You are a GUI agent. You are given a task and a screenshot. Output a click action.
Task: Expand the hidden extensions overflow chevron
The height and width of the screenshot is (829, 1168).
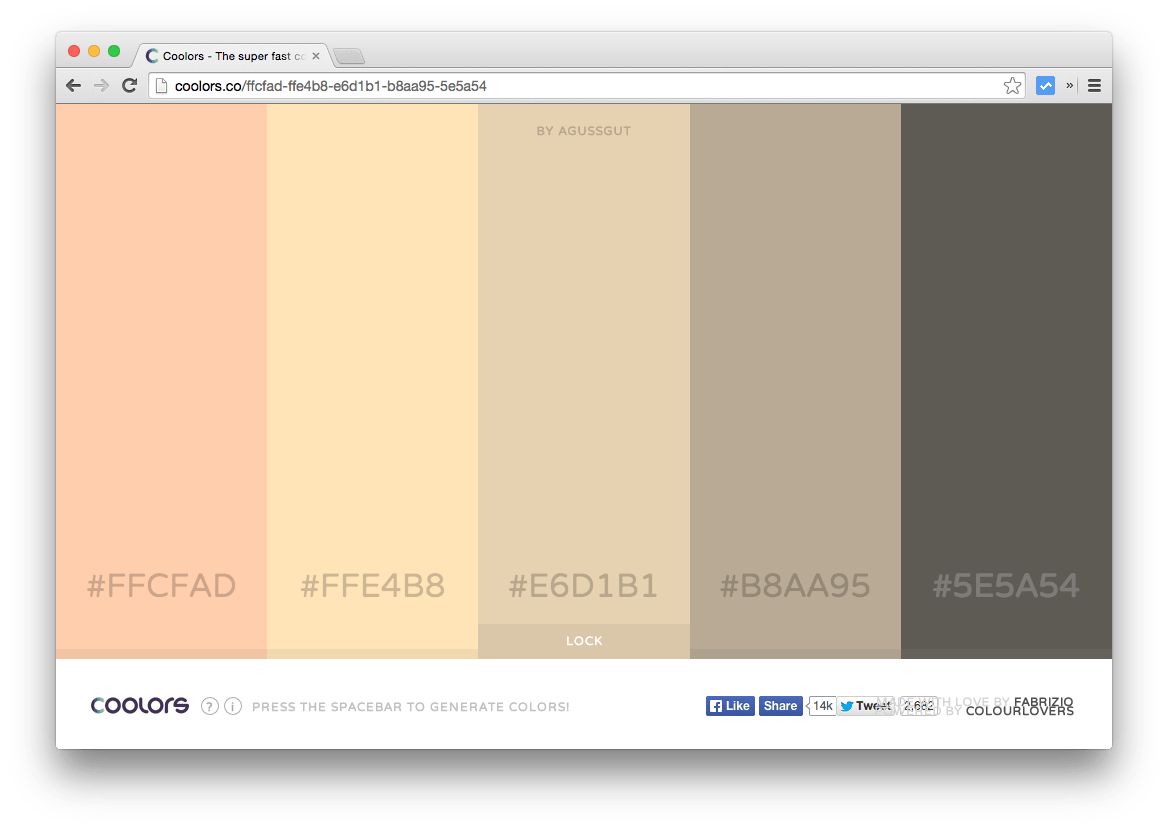1069,86
